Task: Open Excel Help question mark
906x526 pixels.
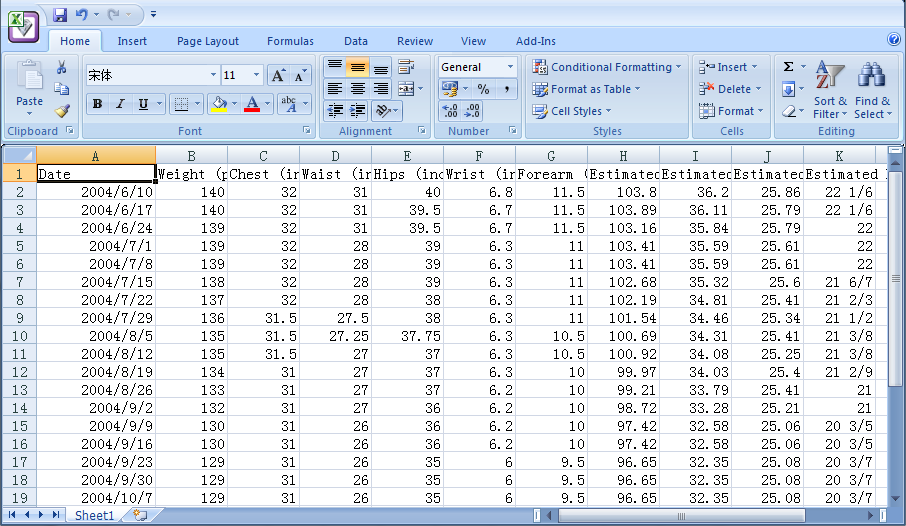Action: point(893,39)
